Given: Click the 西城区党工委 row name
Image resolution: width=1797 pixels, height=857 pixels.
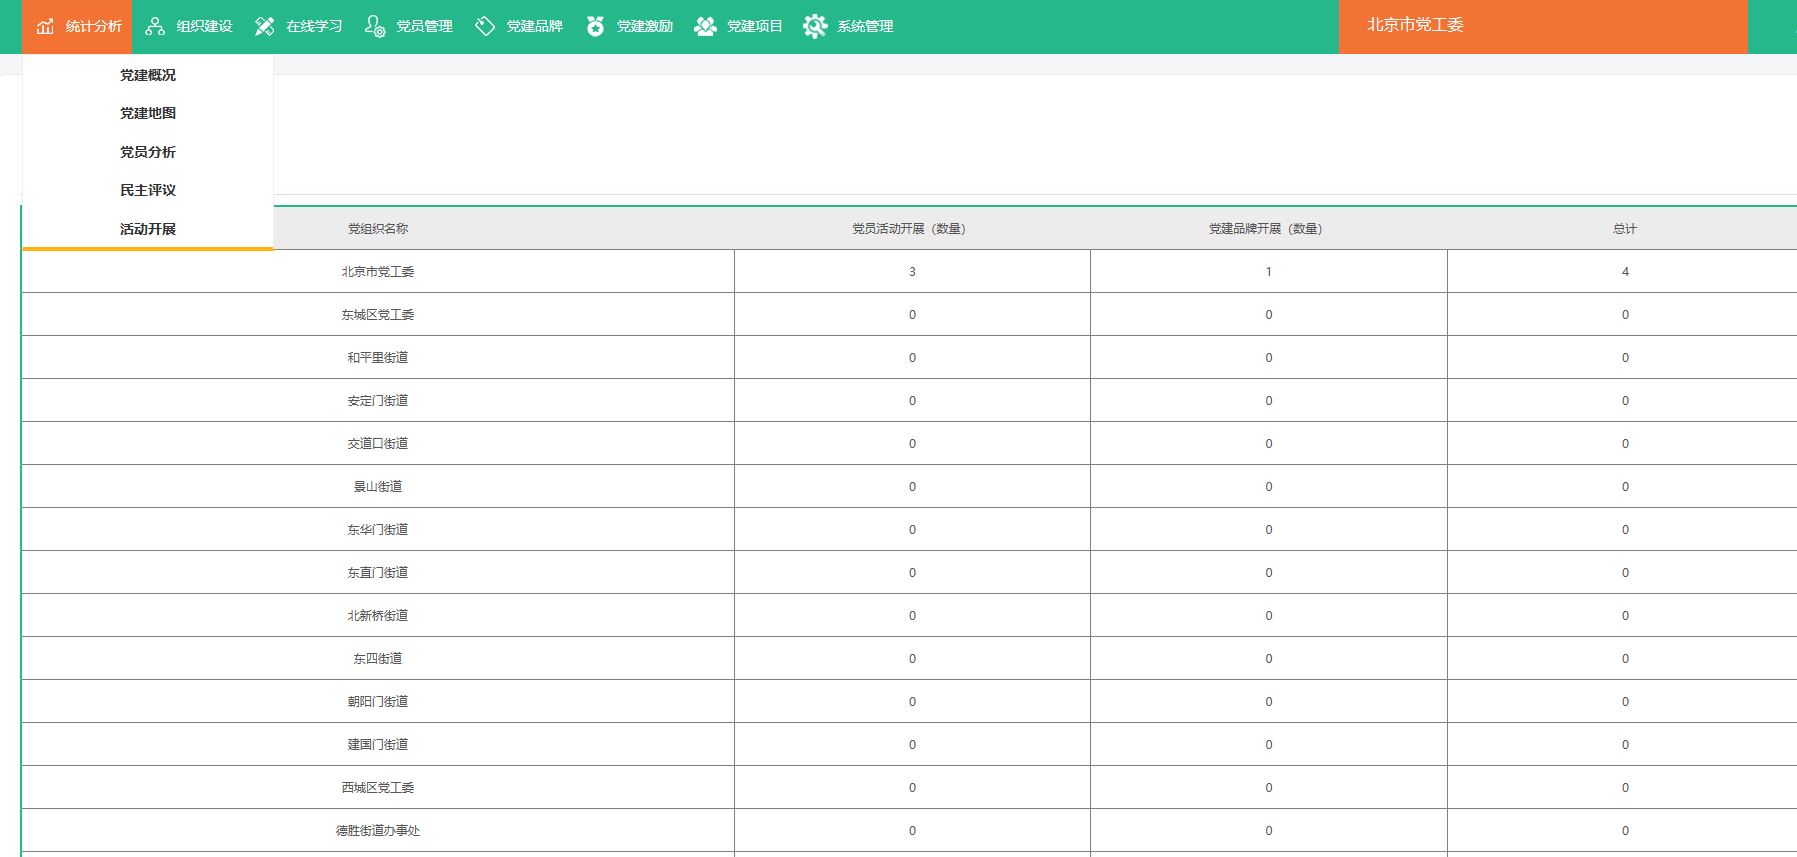Looking at the screenshot, I should (378, 788).
